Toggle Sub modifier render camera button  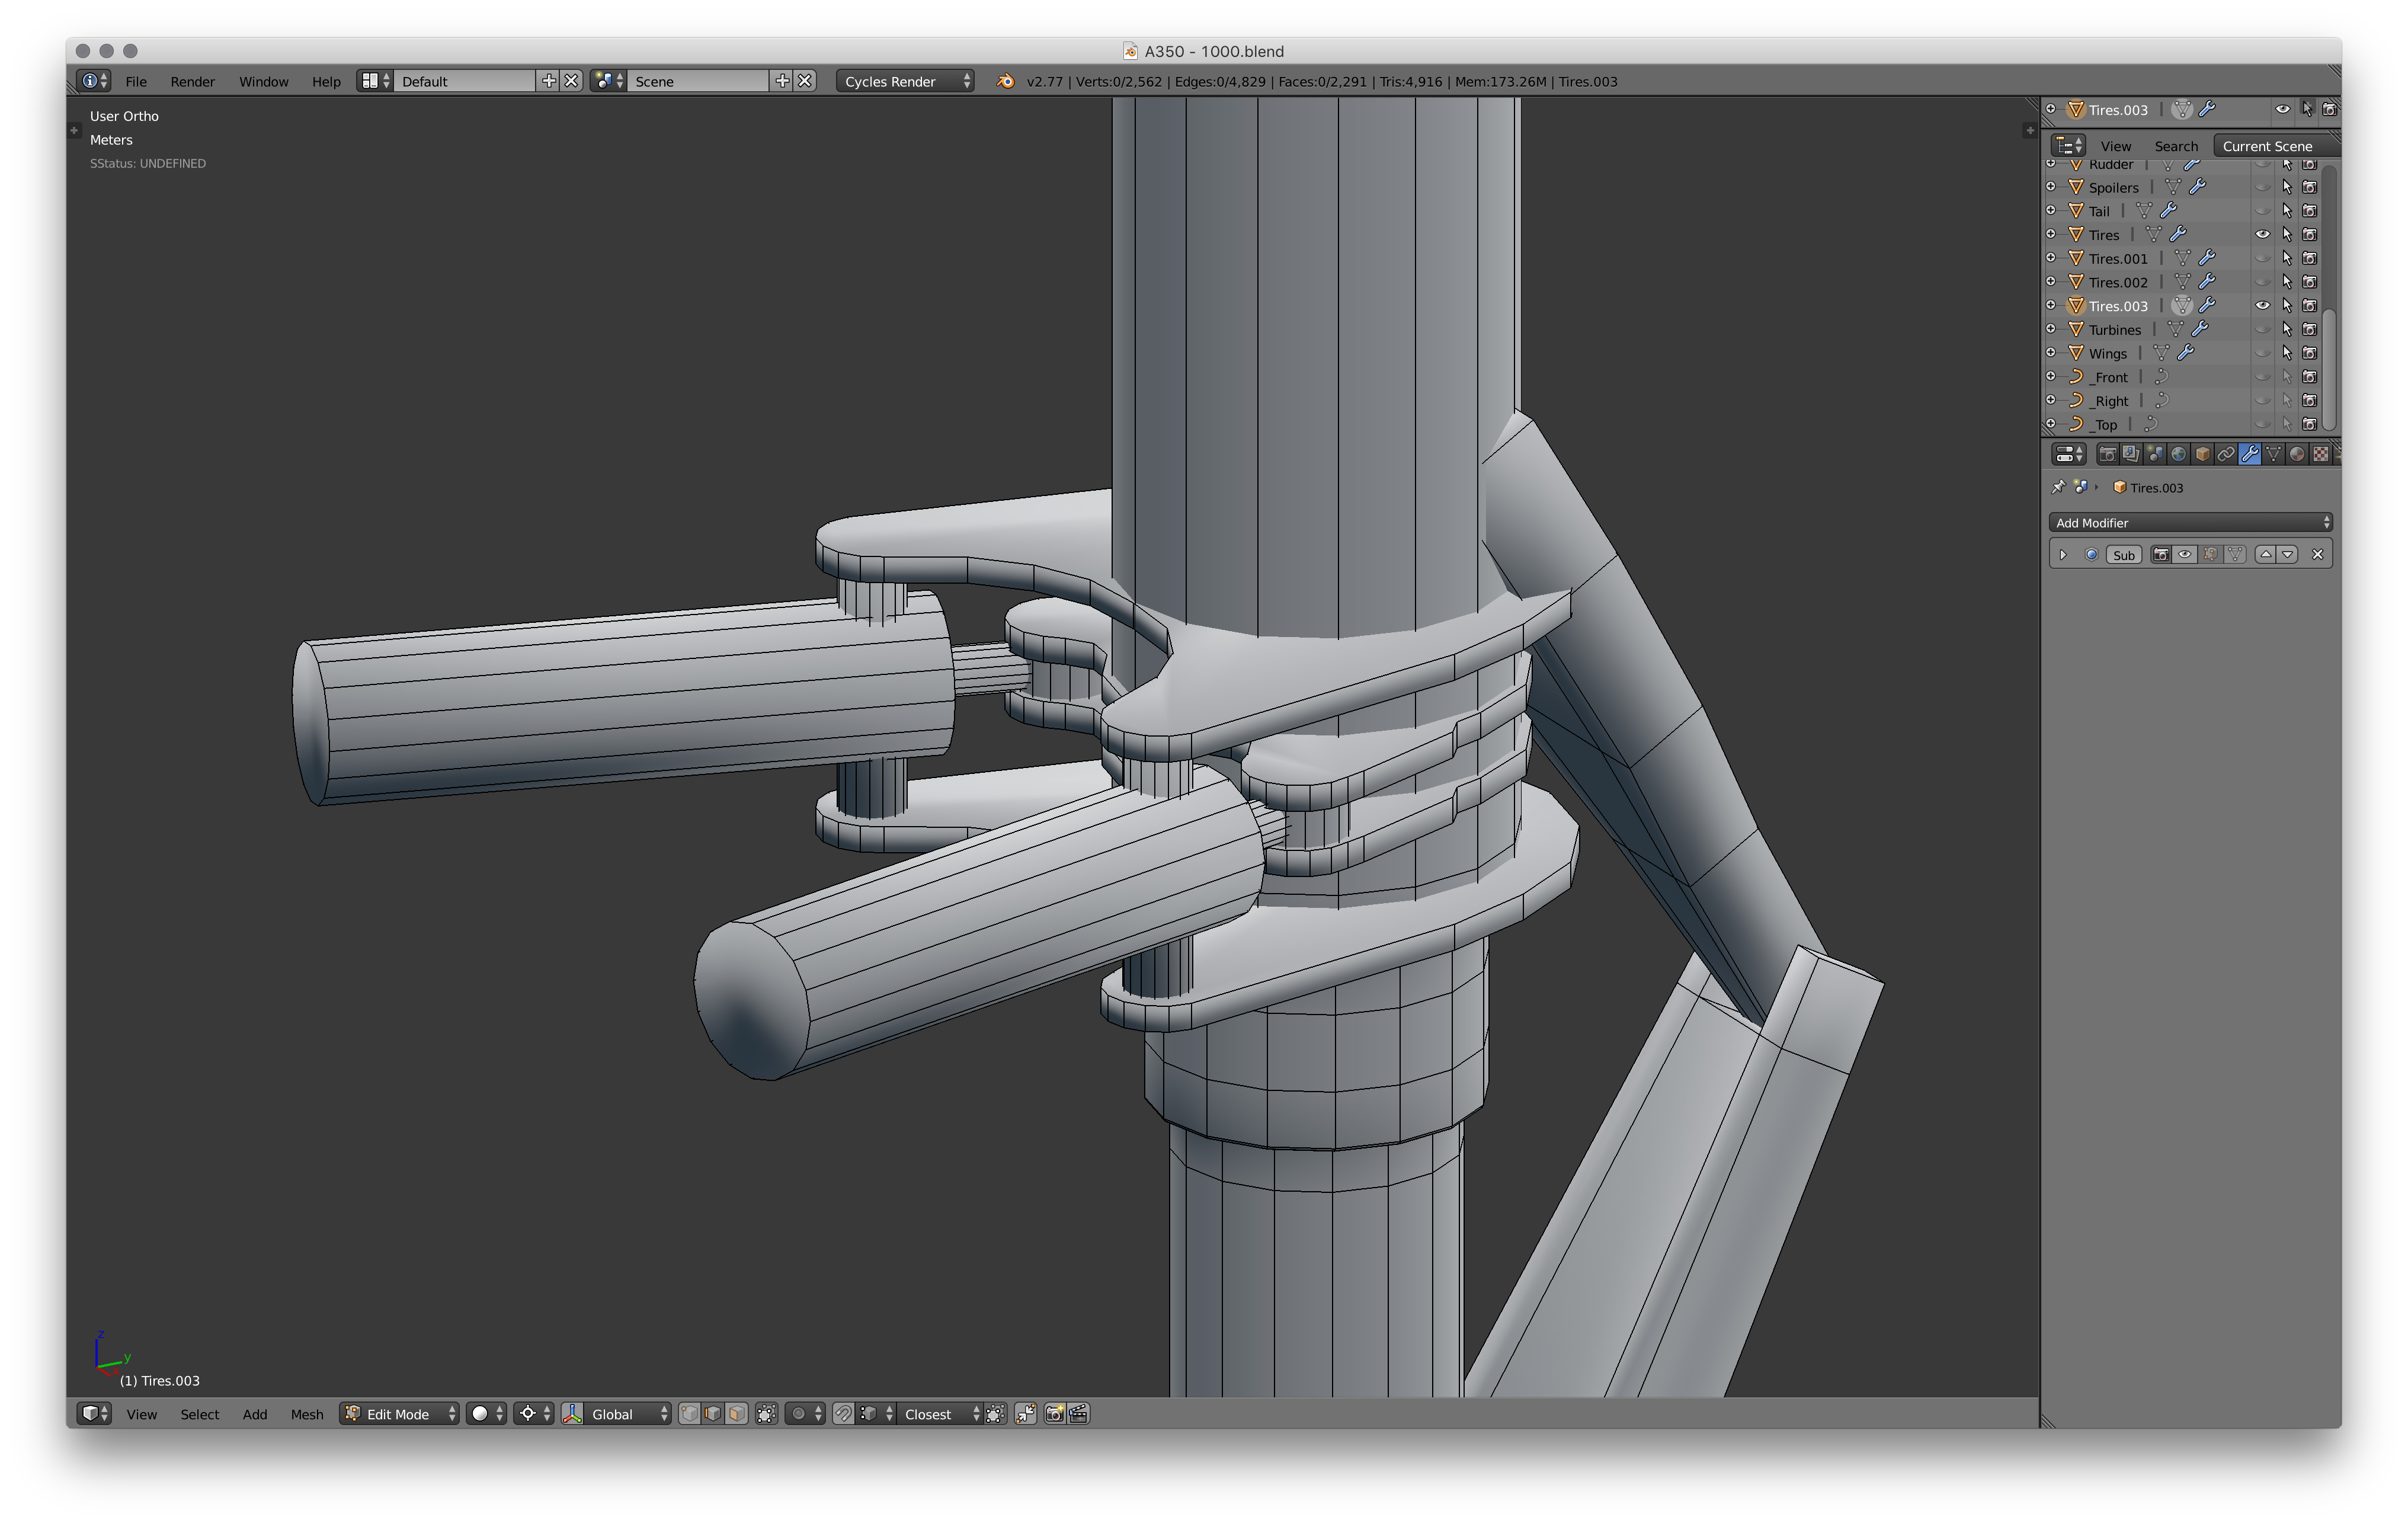click(2161, 554)
